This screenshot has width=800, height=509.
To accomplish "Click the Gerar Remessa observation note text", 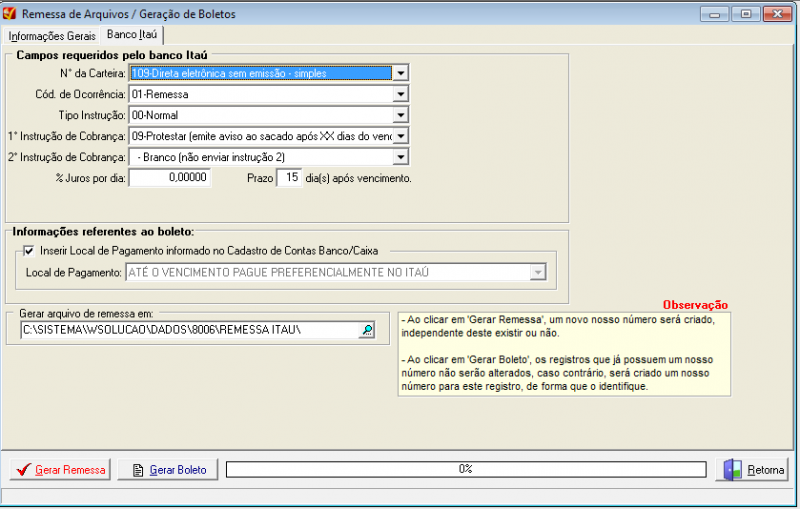I will 558,326.
